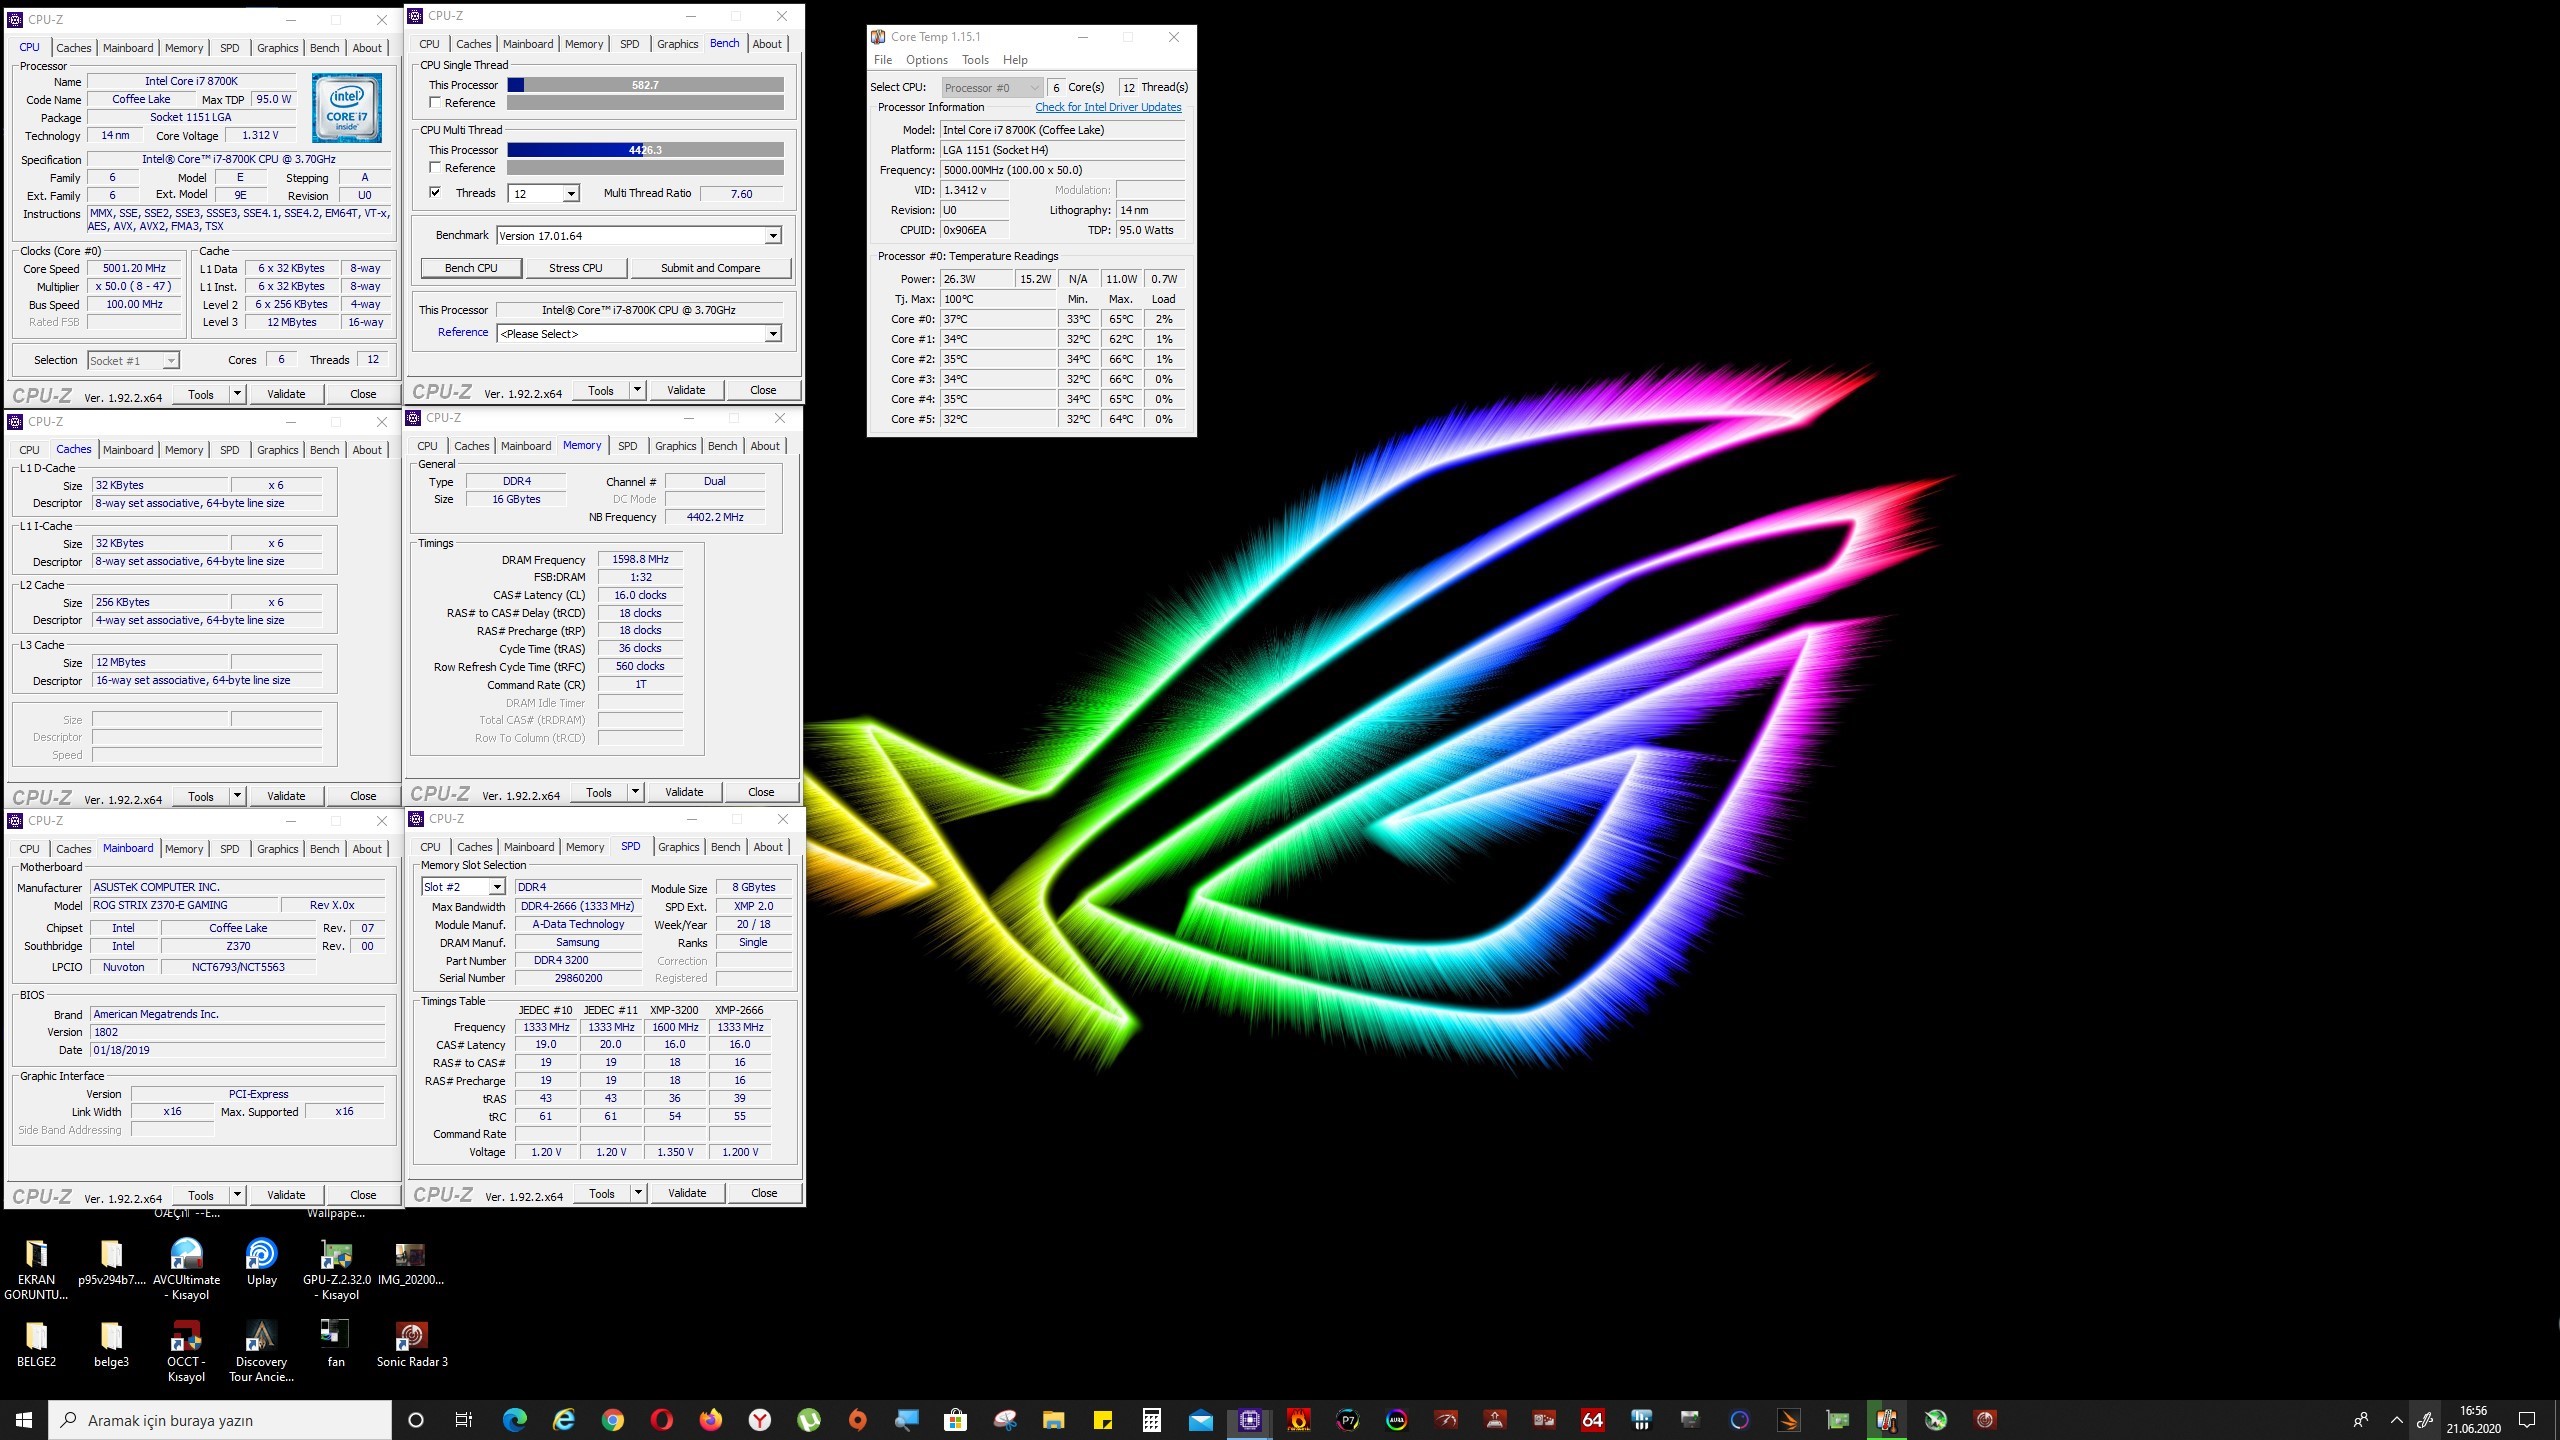The image size is (2560, 1440).
Task: Open the File menu in Core Temp
Action: (x=883, y=60)
